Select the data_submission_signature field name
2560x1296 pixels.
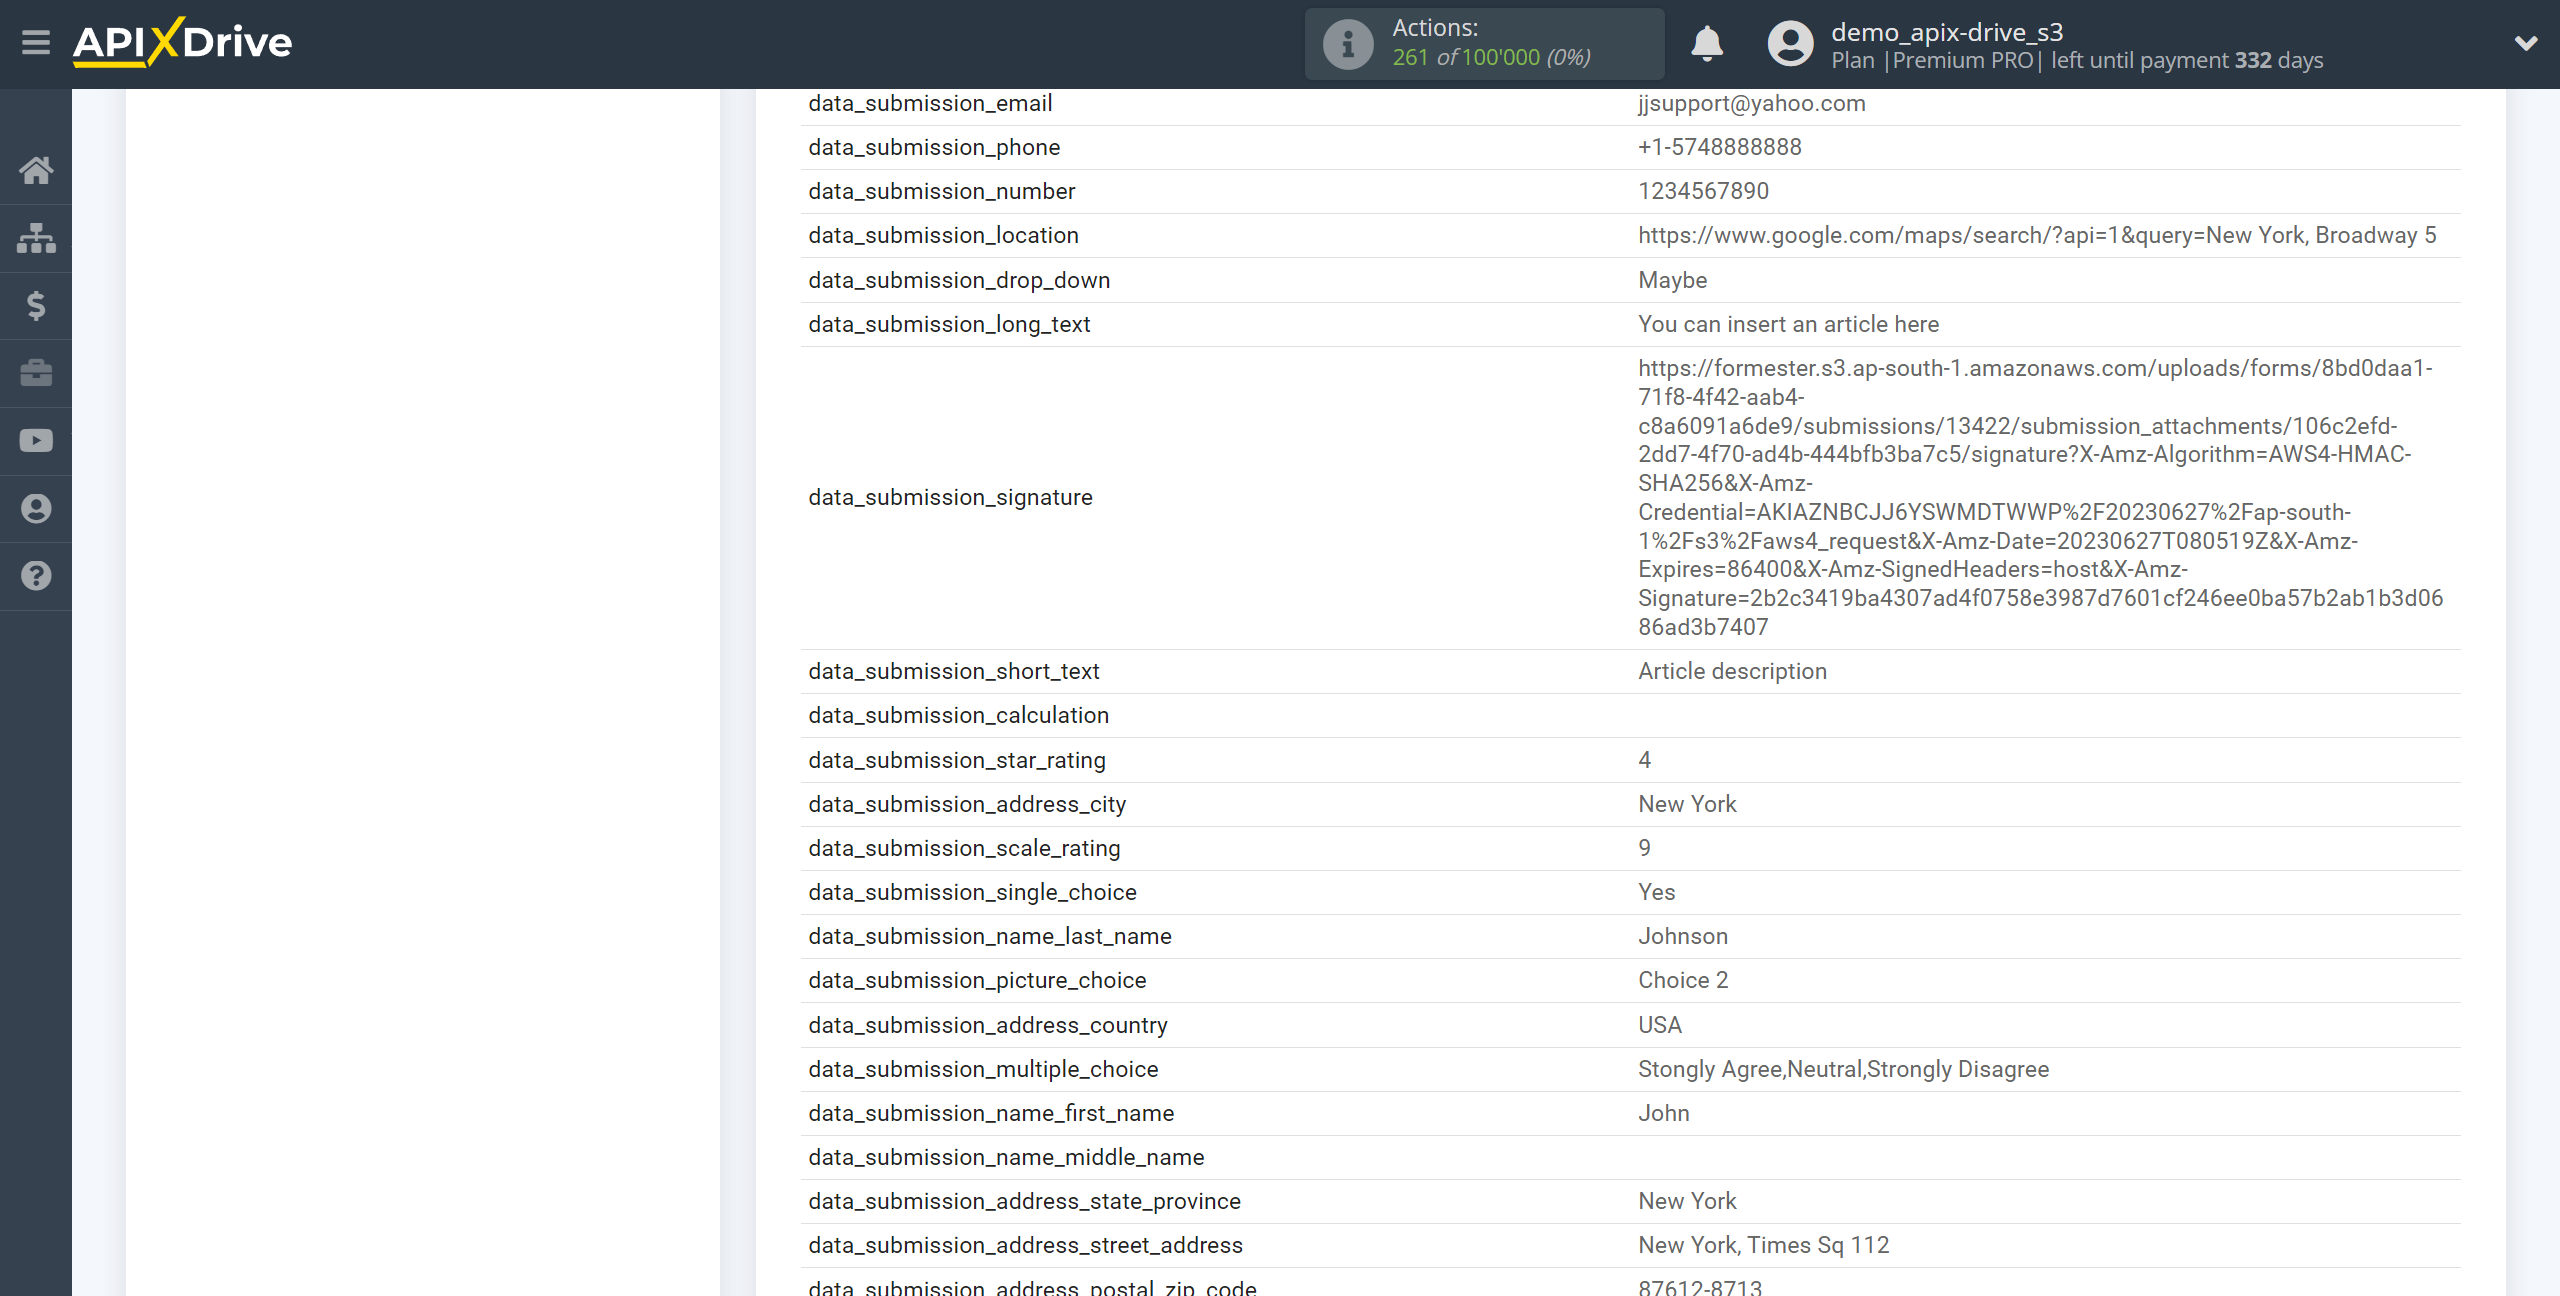950,497
